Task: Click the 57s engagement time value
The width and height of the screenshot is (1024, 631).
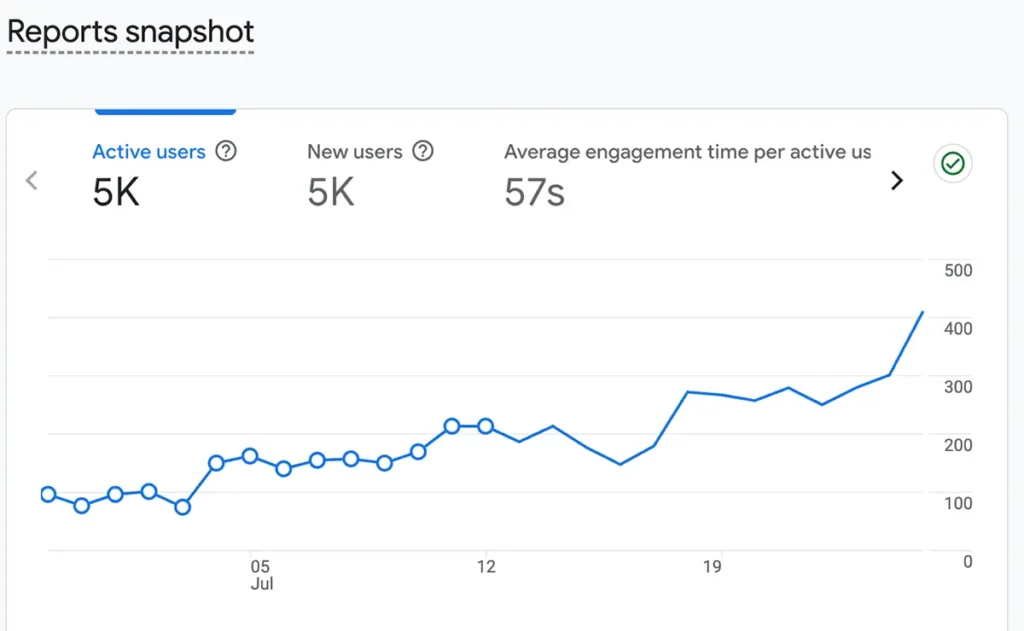Action: point(534,192)
